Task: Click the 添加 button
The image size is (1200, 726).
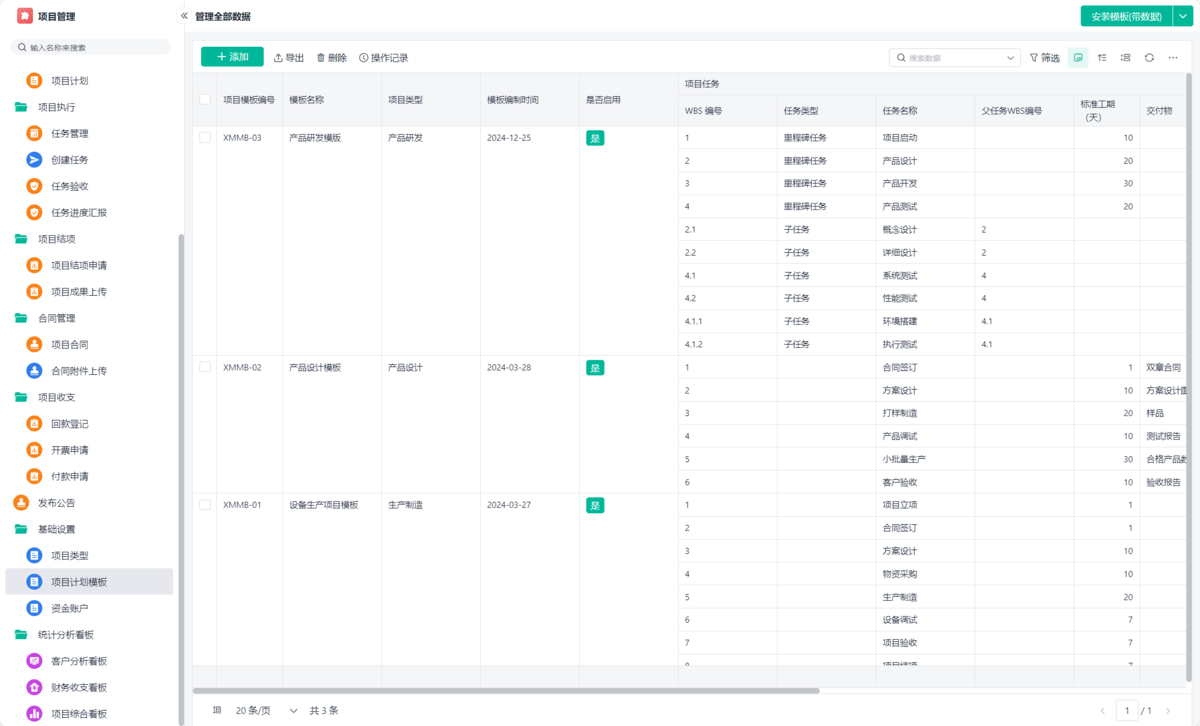Action: (232, 57)
